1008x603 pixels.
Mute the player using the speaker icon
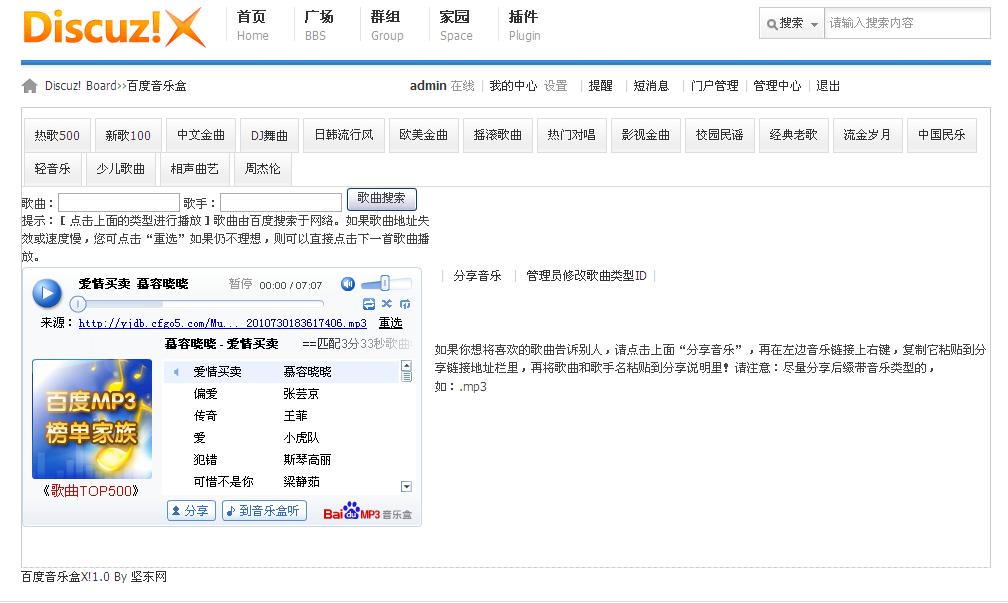[x=348, y=284]
